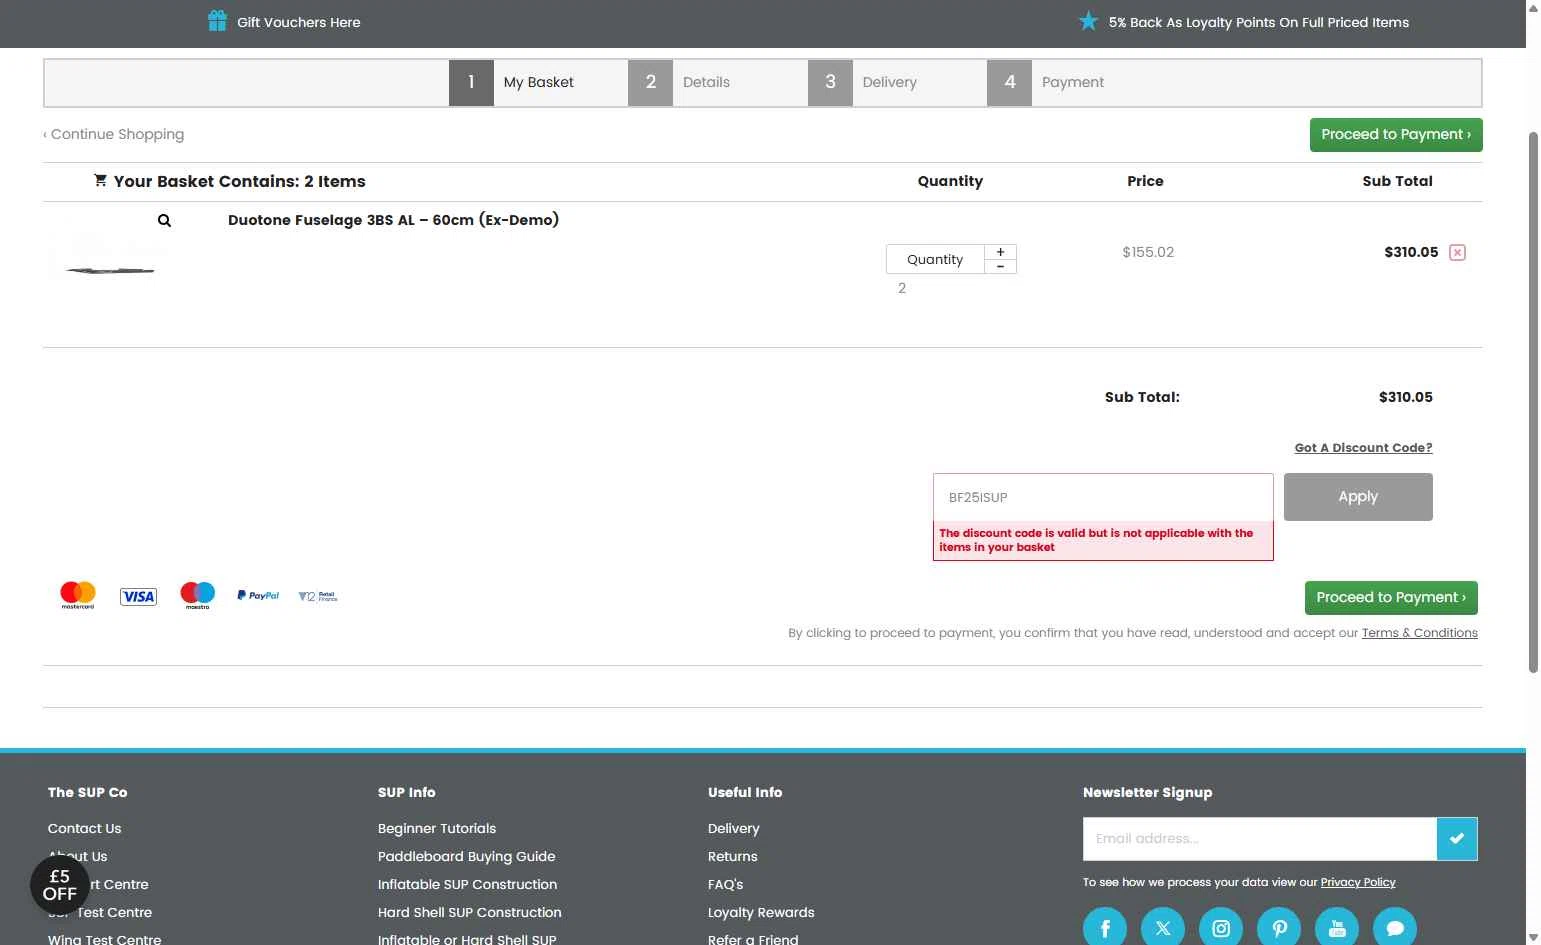Submit newsletter signup with checkmark button
Image resolution: width=1541 pixels, height=945 pixels.
(x=1457, y=839)
